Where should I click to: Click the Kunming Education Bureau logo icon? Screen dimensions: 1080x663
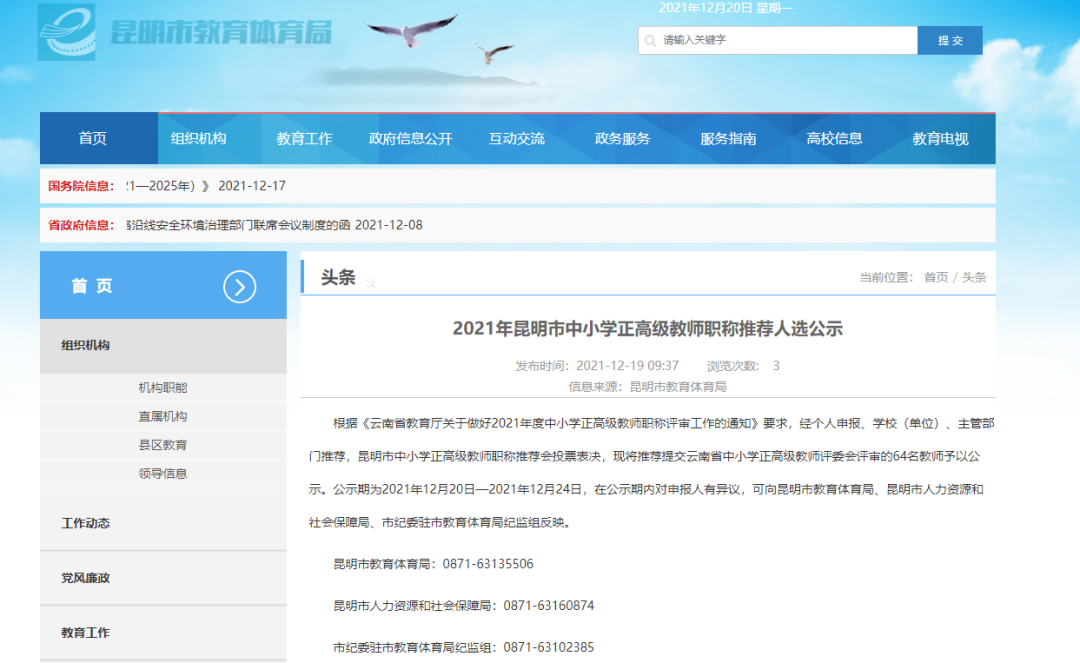(x=66, y=32)
